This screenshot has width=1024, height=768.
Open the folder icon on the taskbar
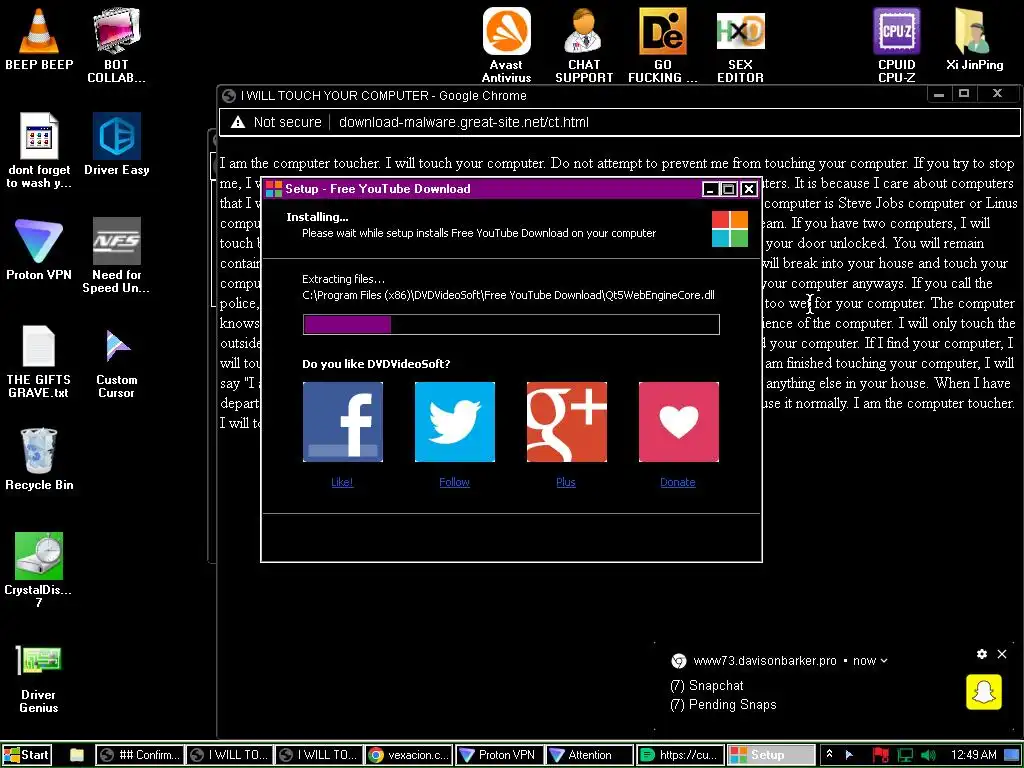76,755
